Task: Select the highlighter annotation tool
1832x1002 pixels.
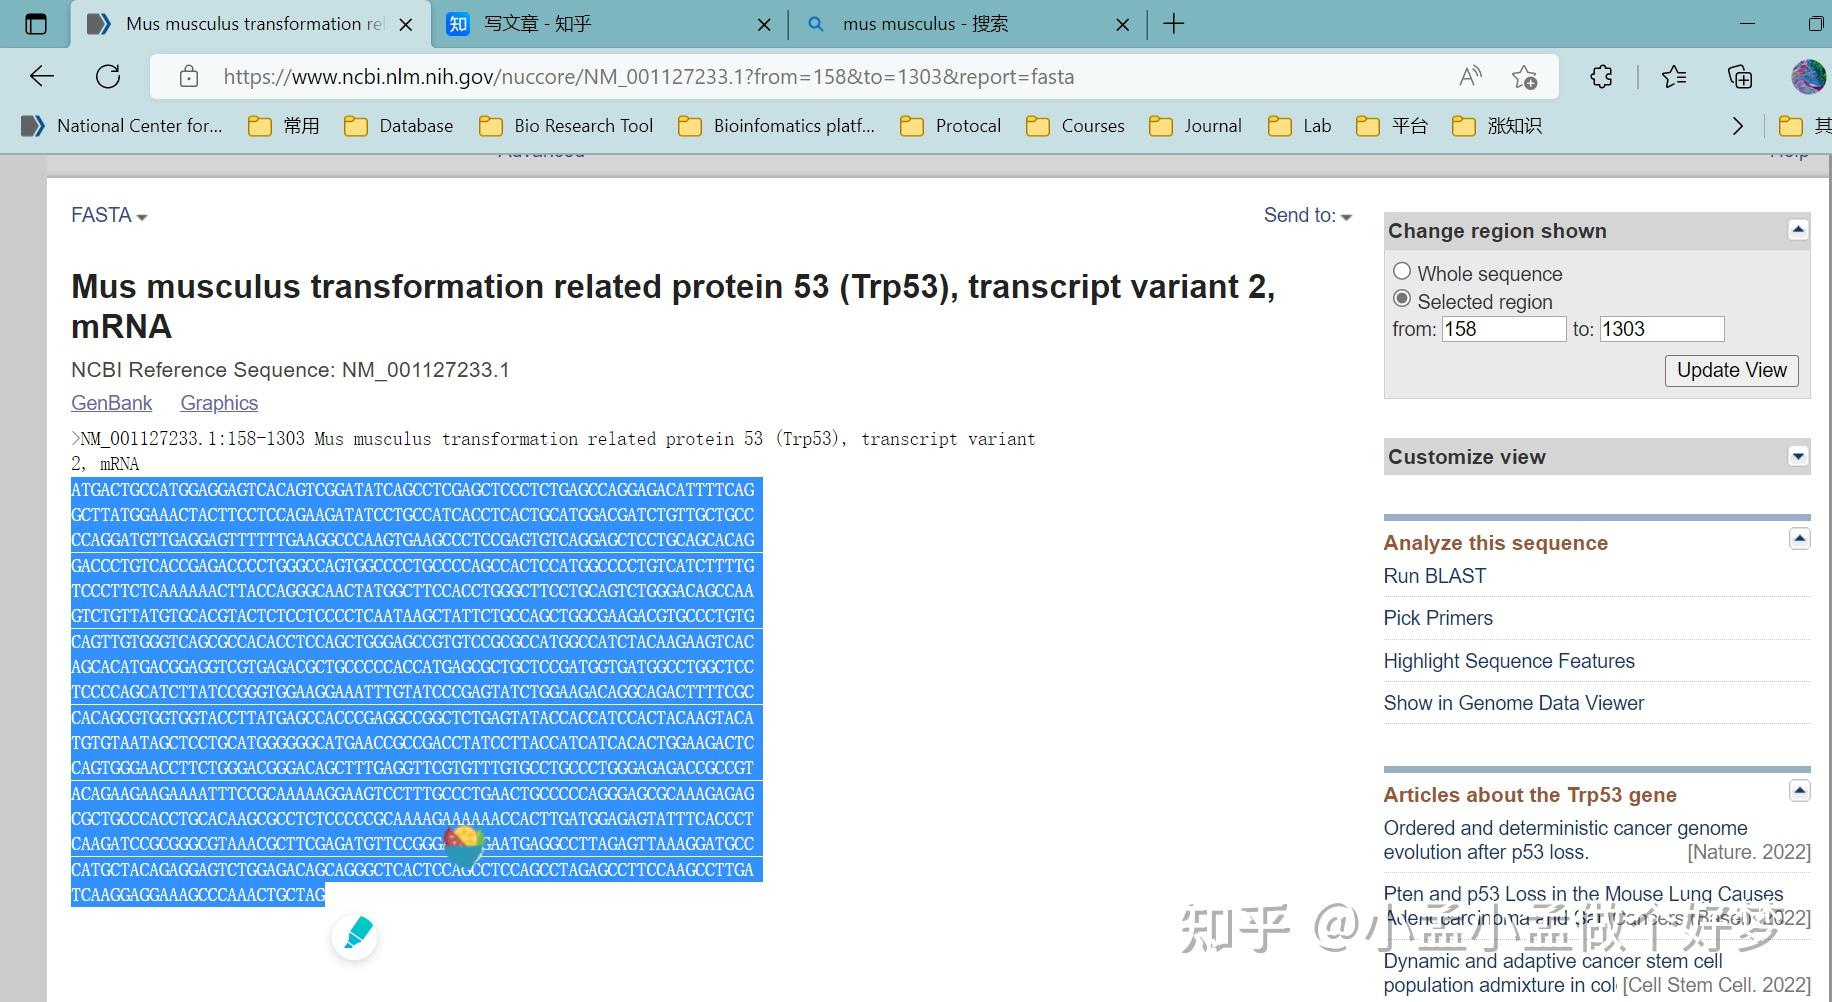Action: (354, 936)
